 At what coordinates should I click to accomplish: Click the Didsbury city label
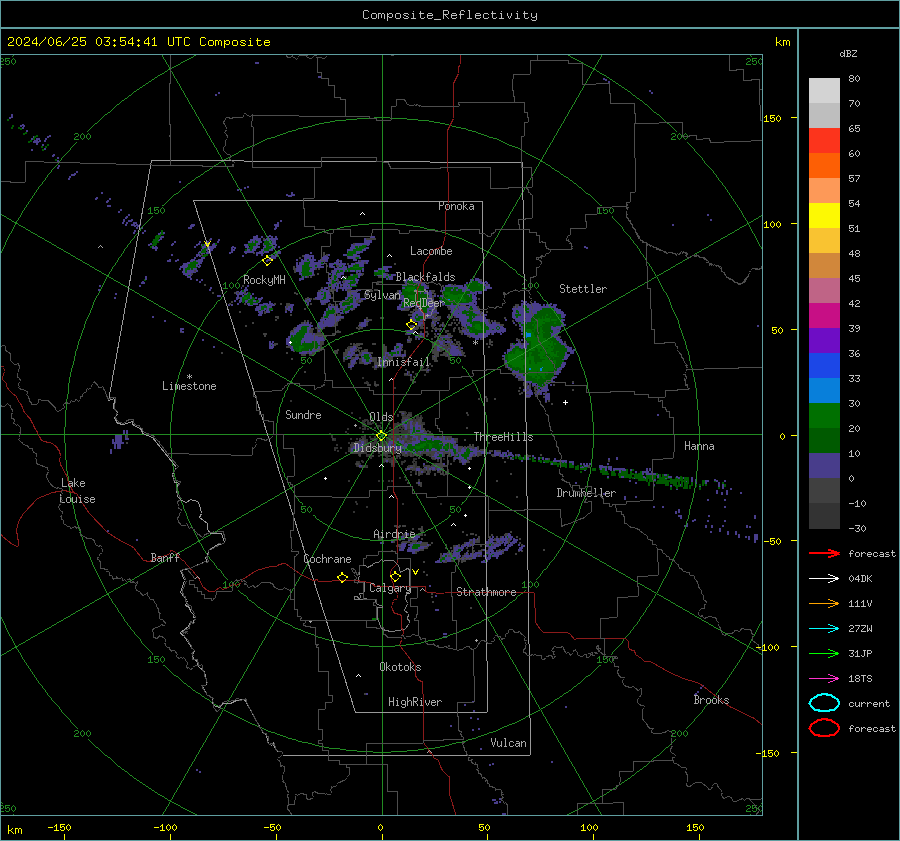377,448
